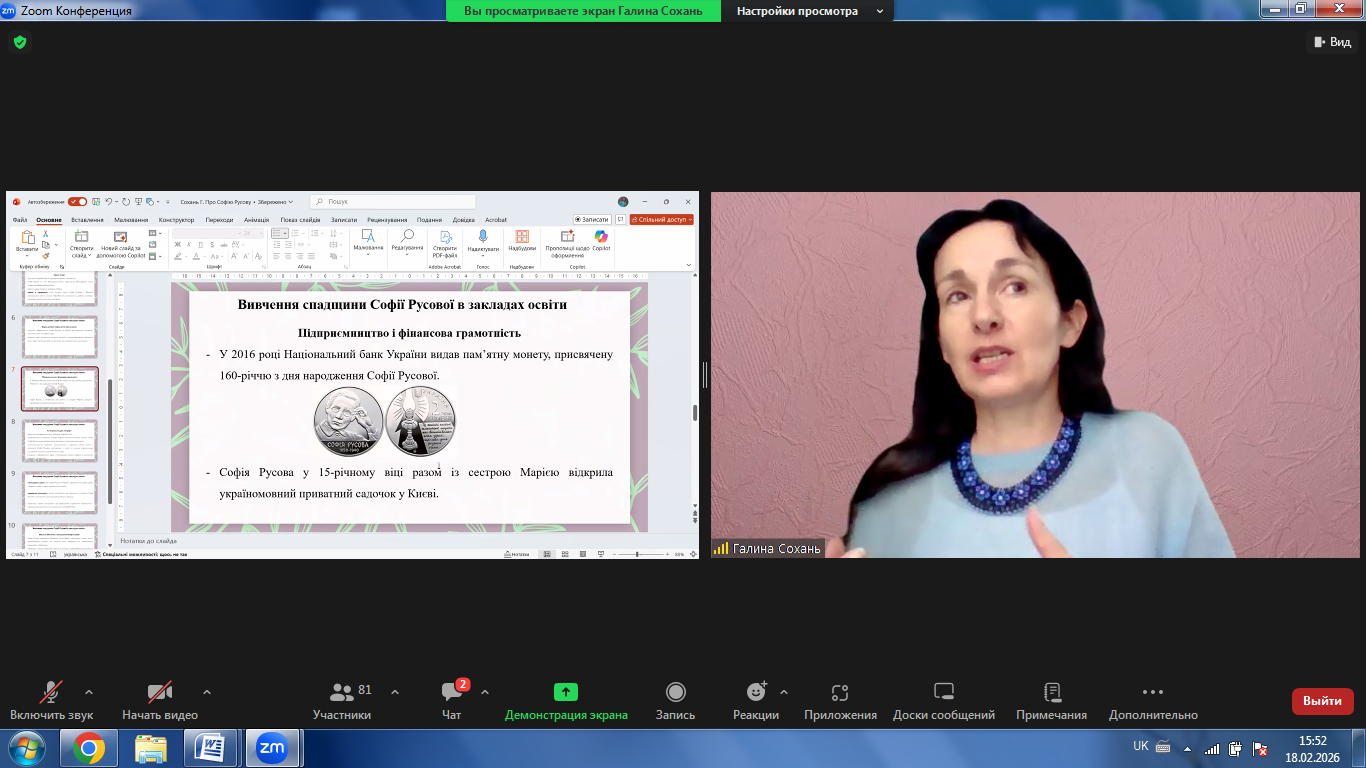Open the Чат chat panel

(x=452, y=692)
